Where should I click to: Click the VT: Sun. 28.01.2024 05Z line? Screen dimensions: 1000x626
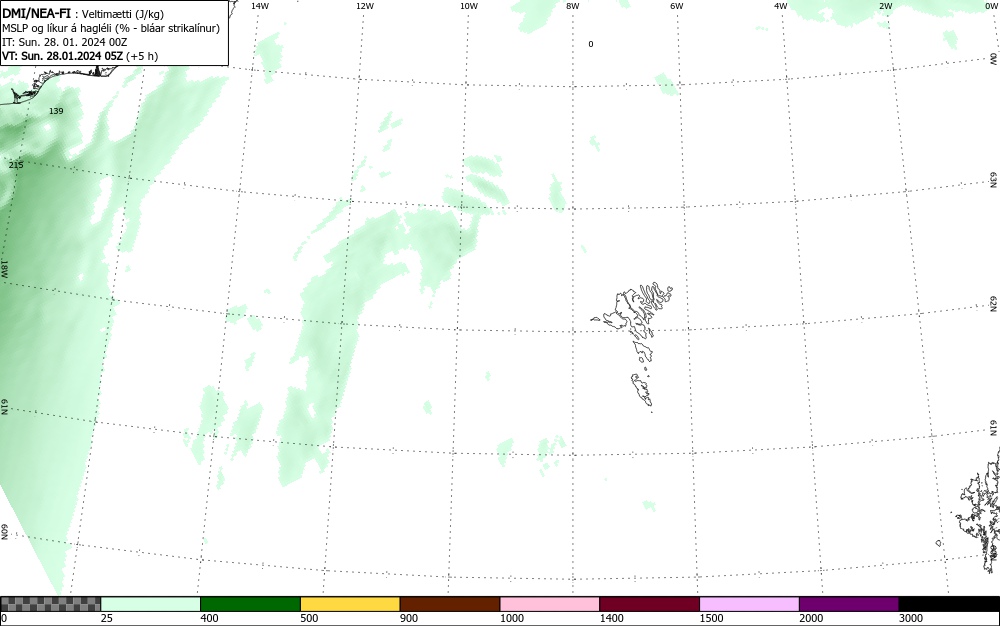tap(80, 56)
